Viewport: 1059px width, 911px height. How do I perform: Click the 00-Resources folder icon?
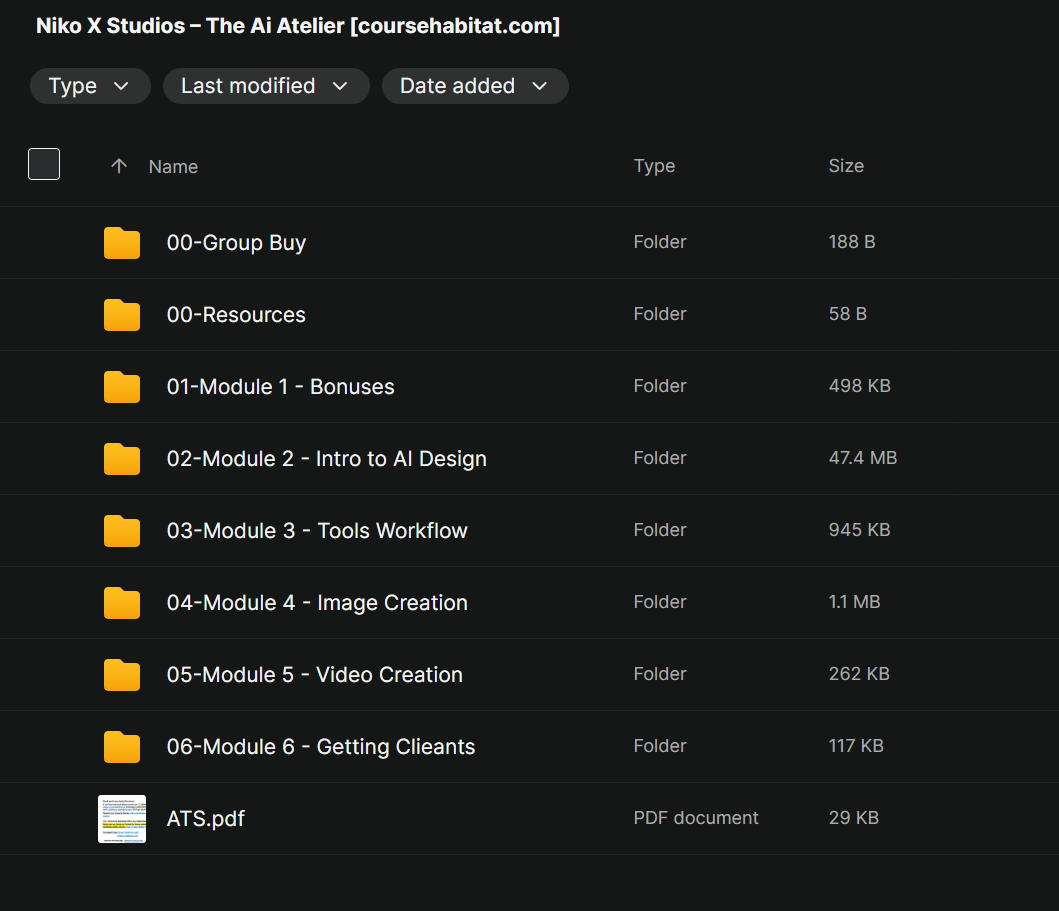tap(122, 315)
